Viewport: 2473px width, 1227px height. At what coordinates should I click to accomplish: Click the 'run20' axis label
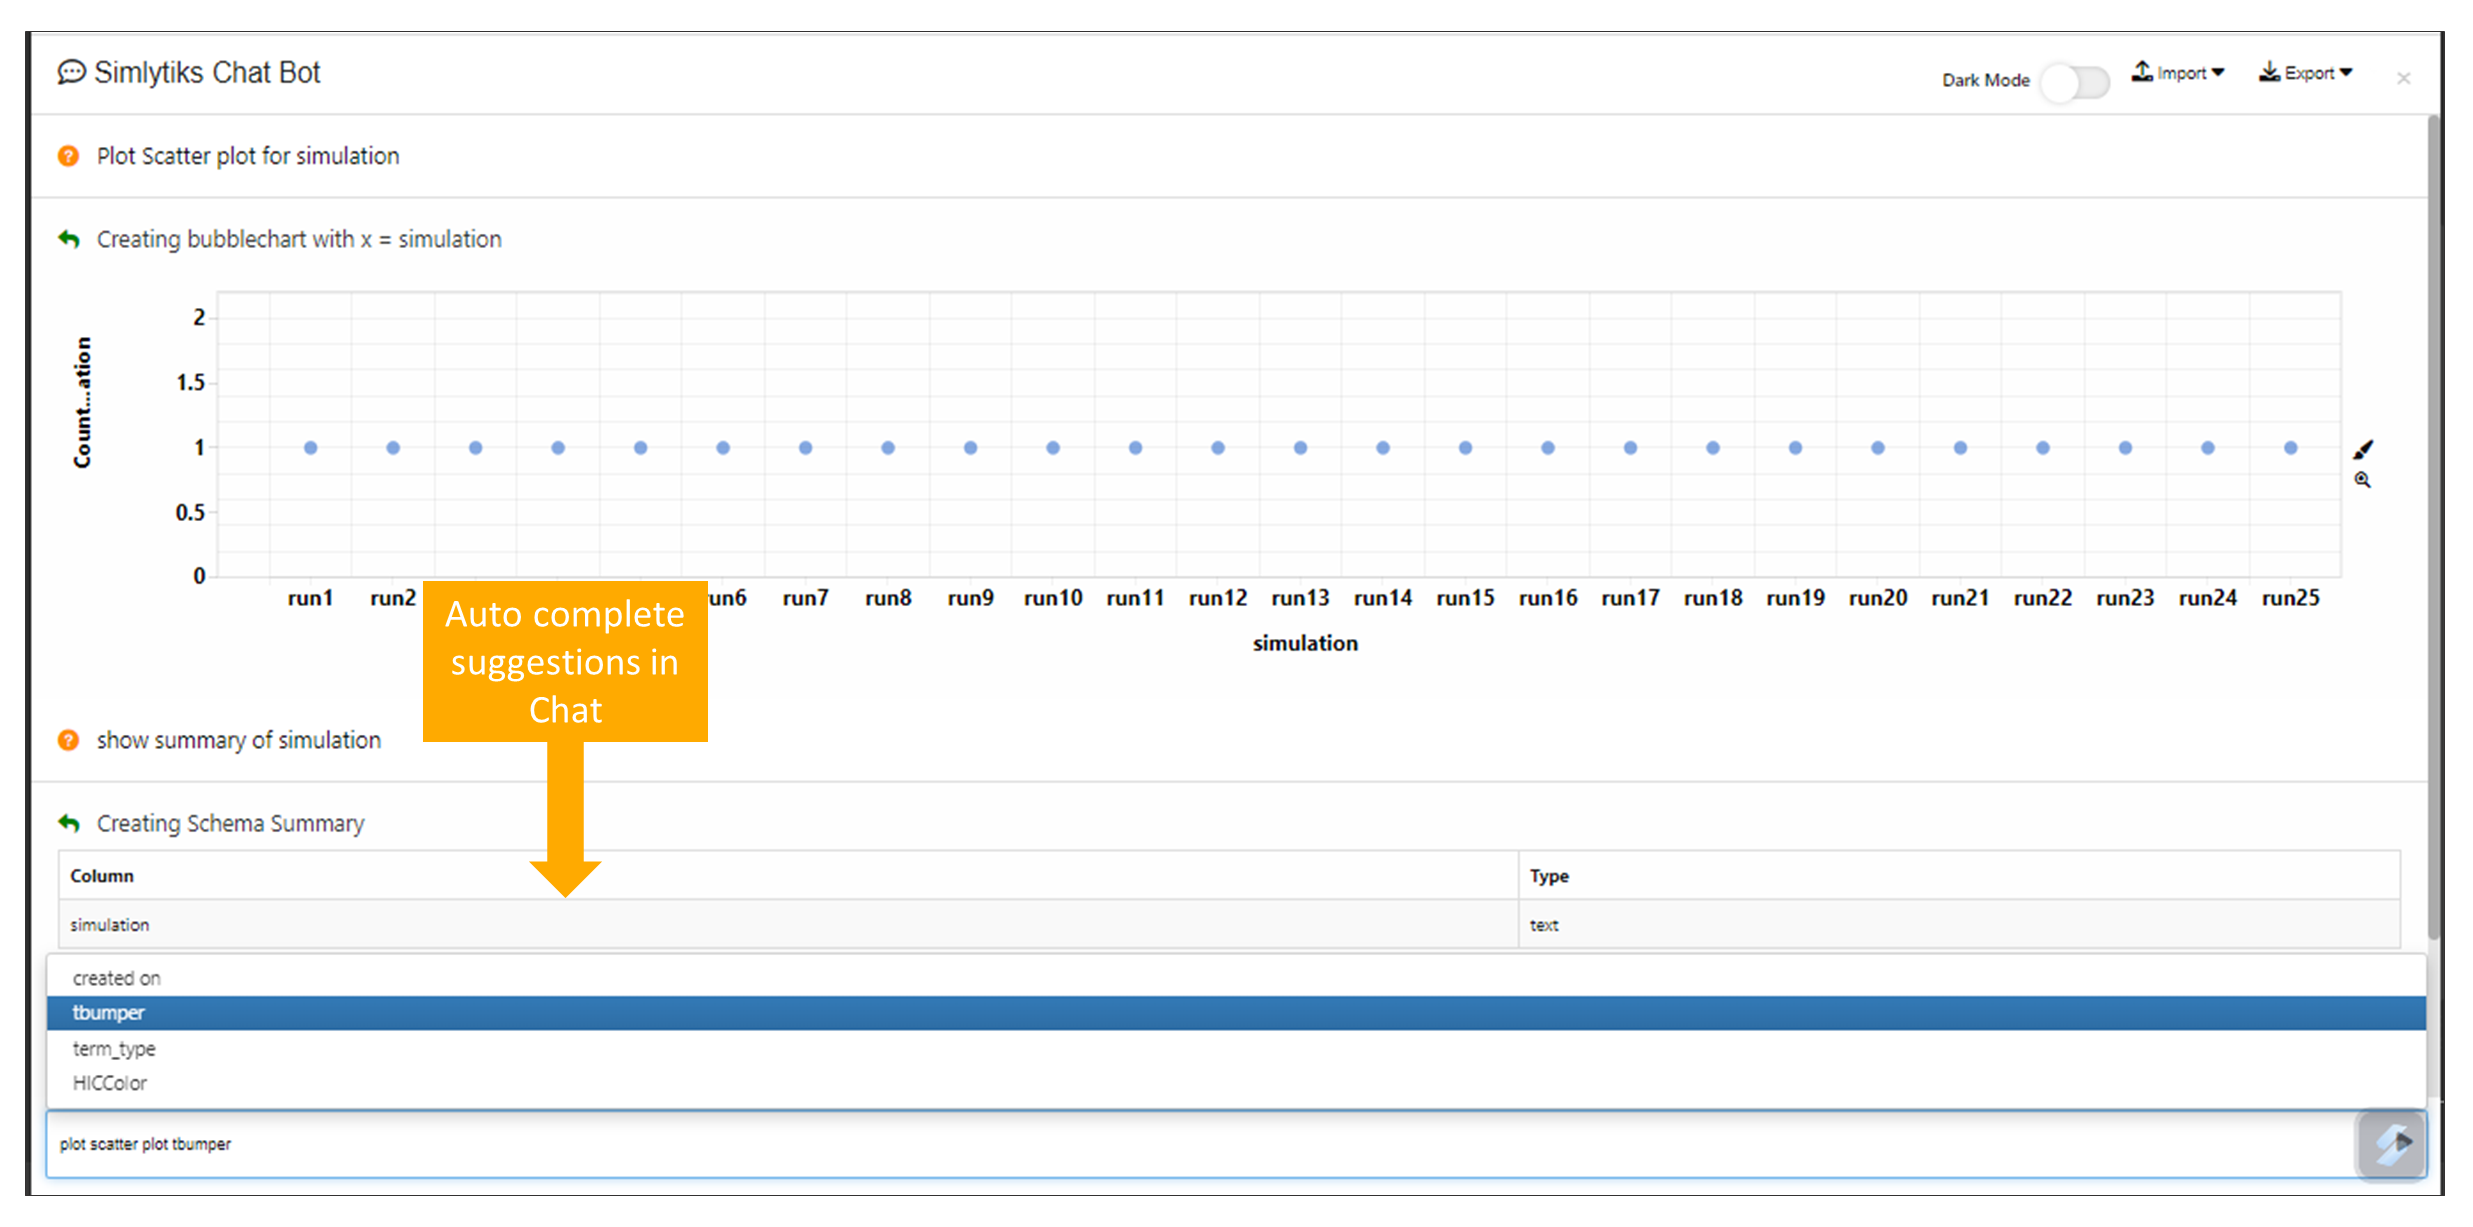coord(1878,598)
